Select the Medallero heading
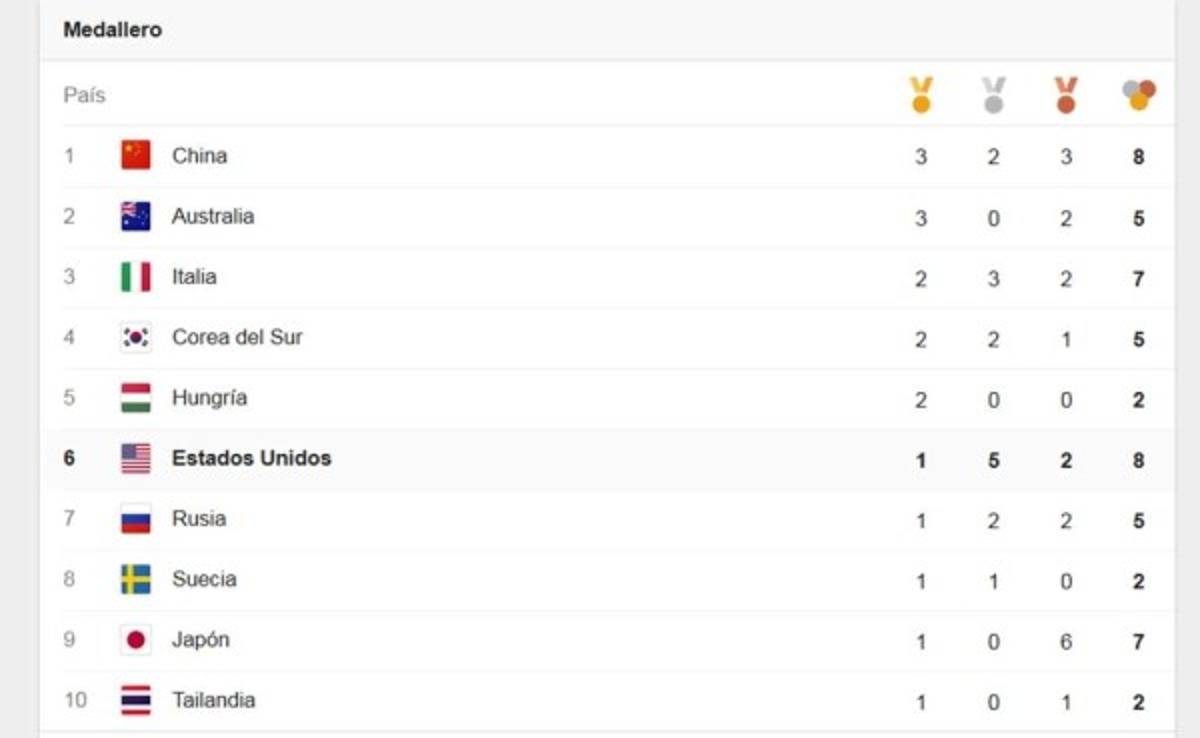 [112, 30]
